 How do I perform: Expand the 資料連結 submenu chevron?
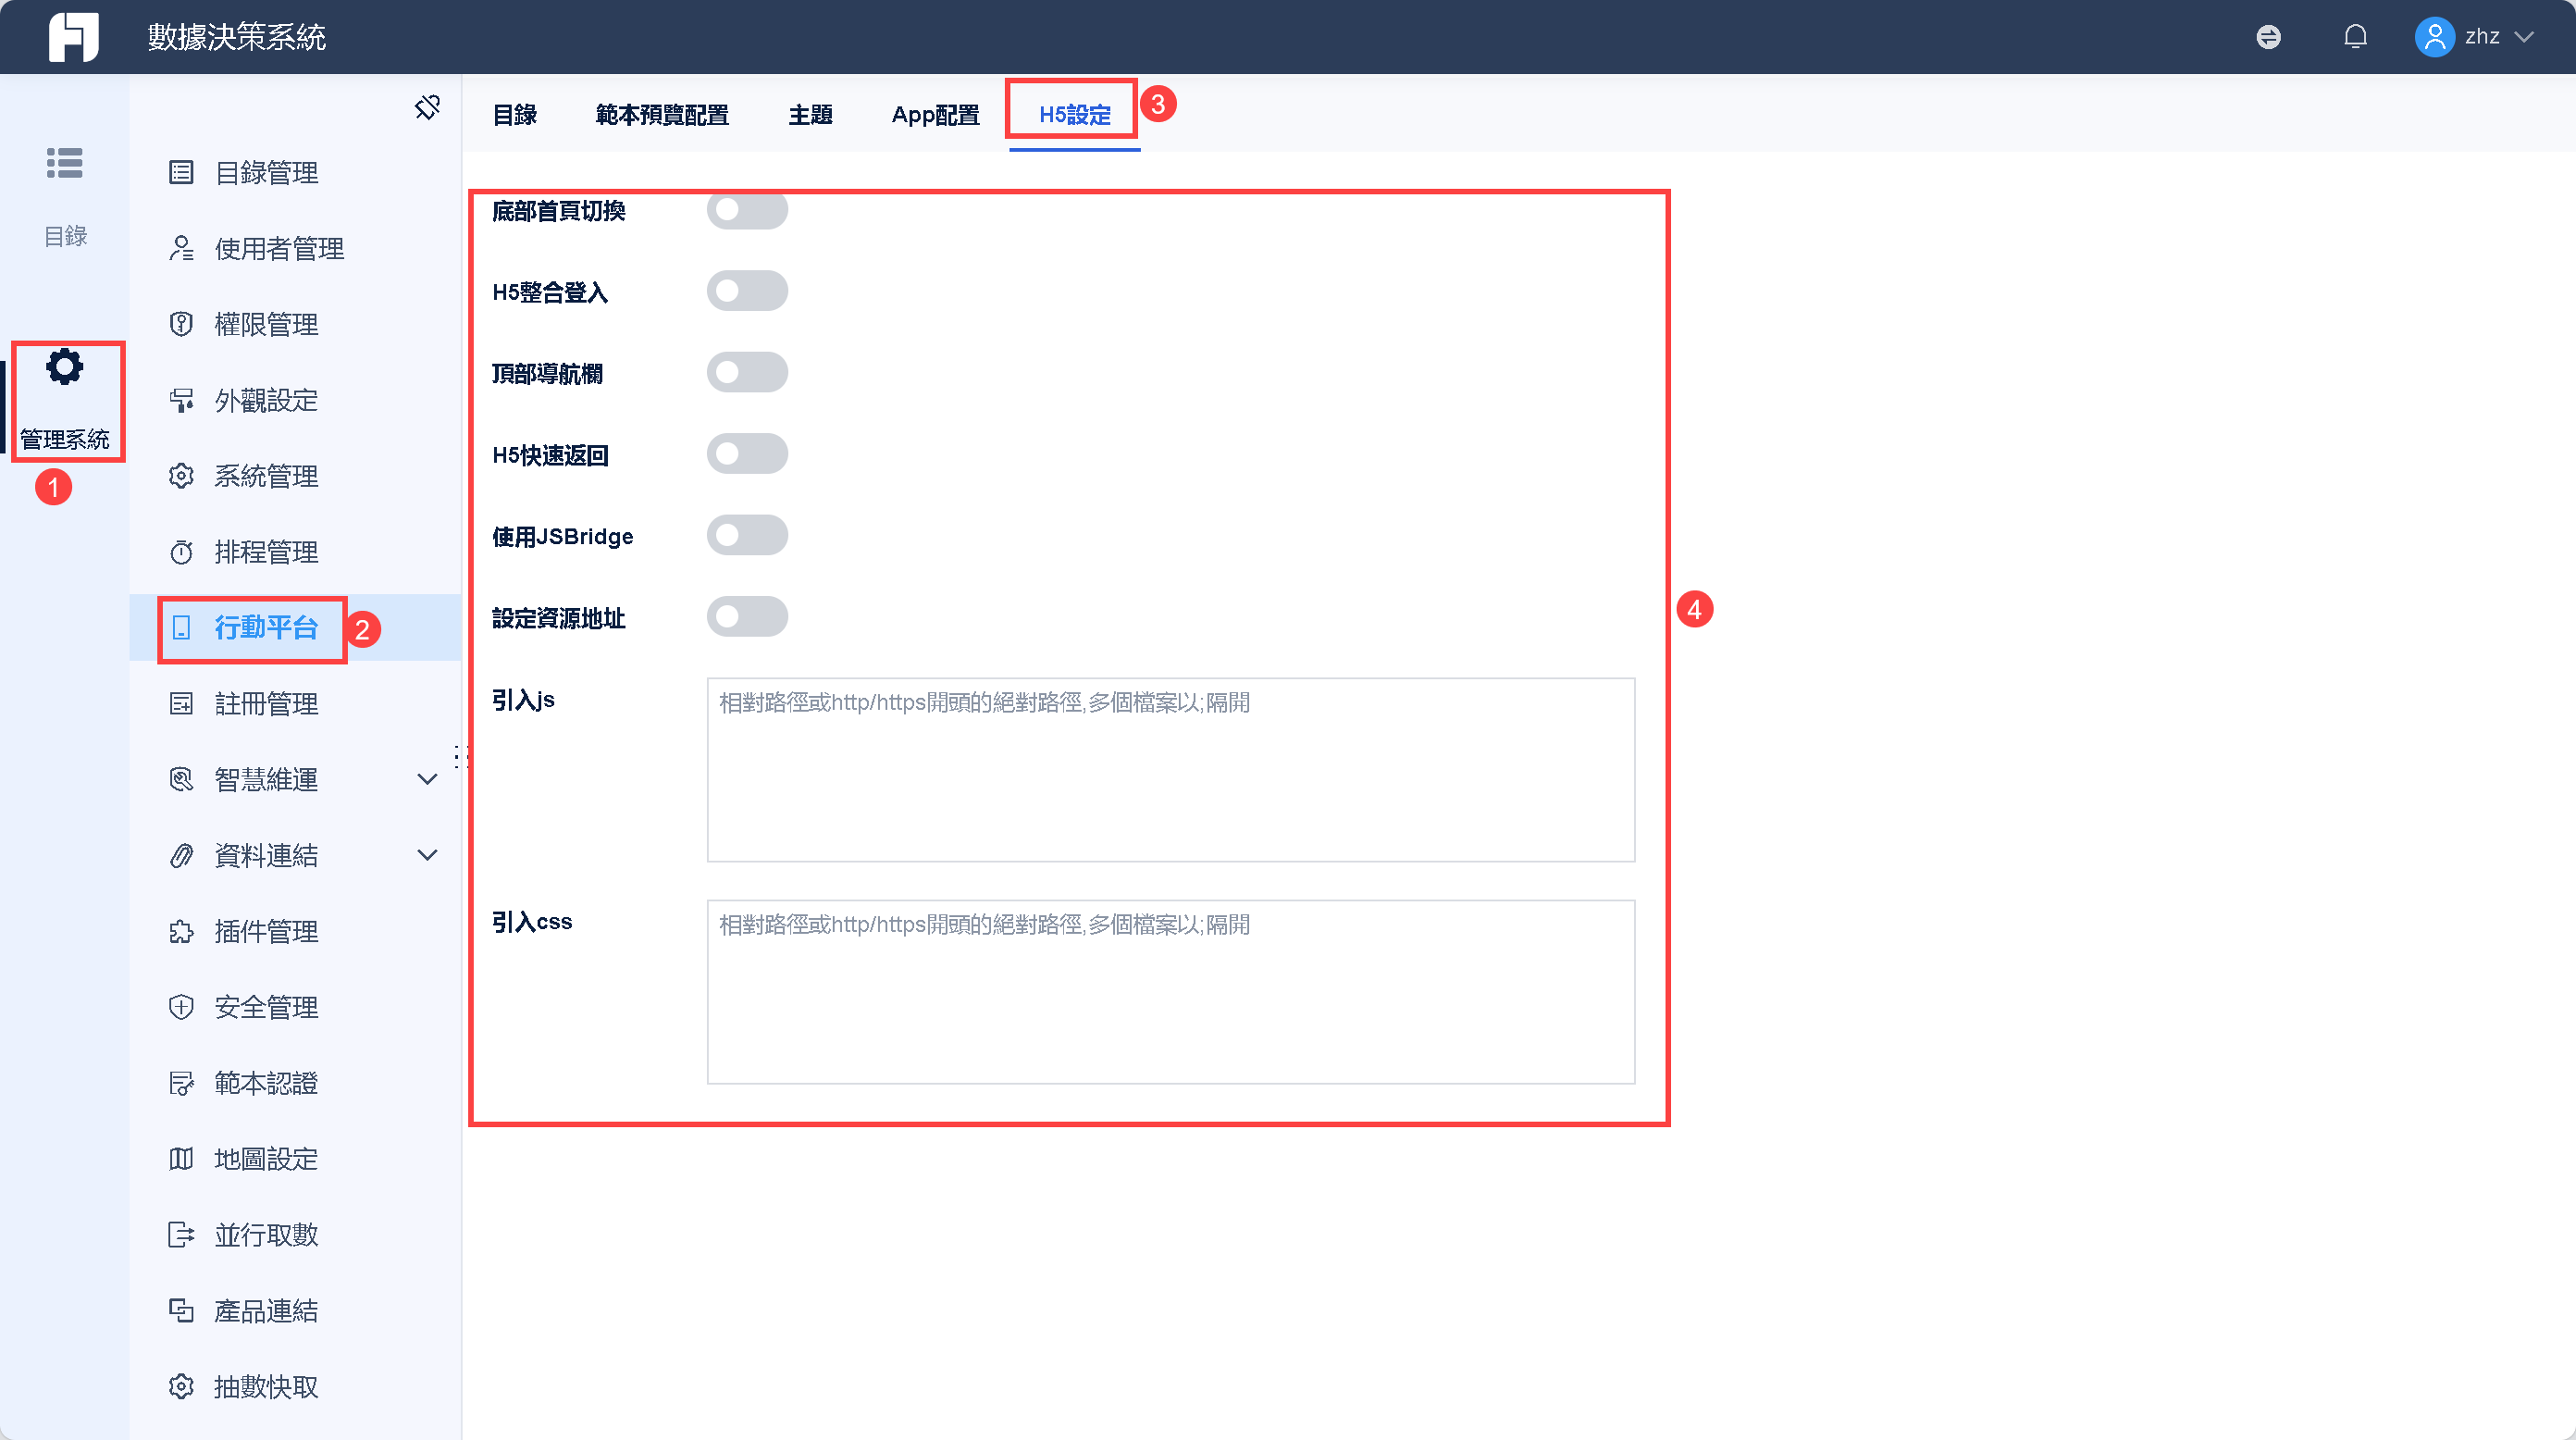pyautogui.click(x=427, y=855)
